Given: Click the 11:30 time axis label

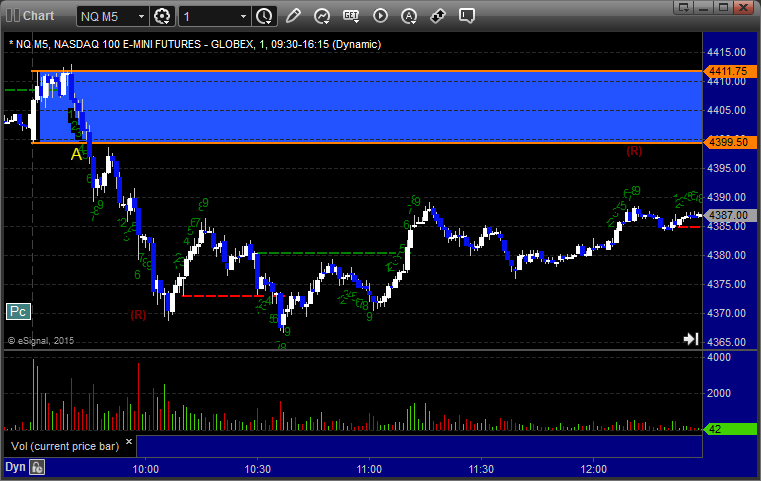Looking at the screenshot, I should (481, 469).
